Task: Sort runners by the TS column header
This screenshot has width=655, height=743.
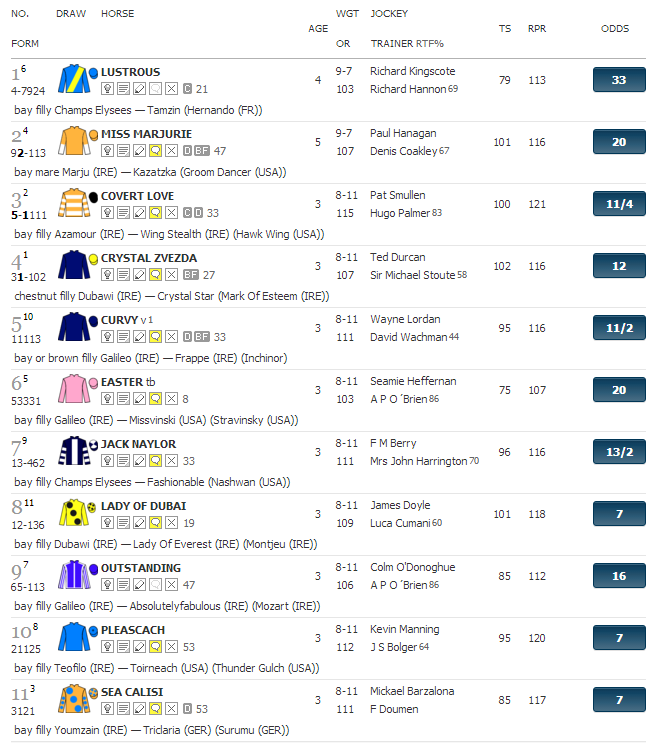Action: (x=505, y=28)
